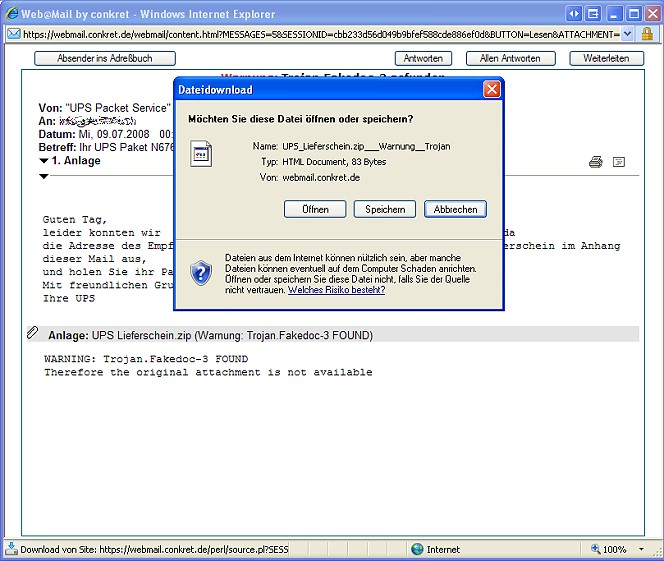Click the Antworten reply button
664x561 pixels.
(x=423, y=58)
